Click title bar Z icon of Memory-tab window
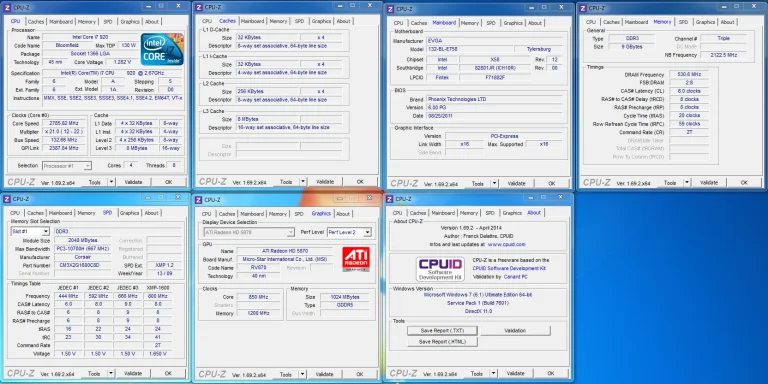This screenshot has width=768, height=384. click(582, 8)
